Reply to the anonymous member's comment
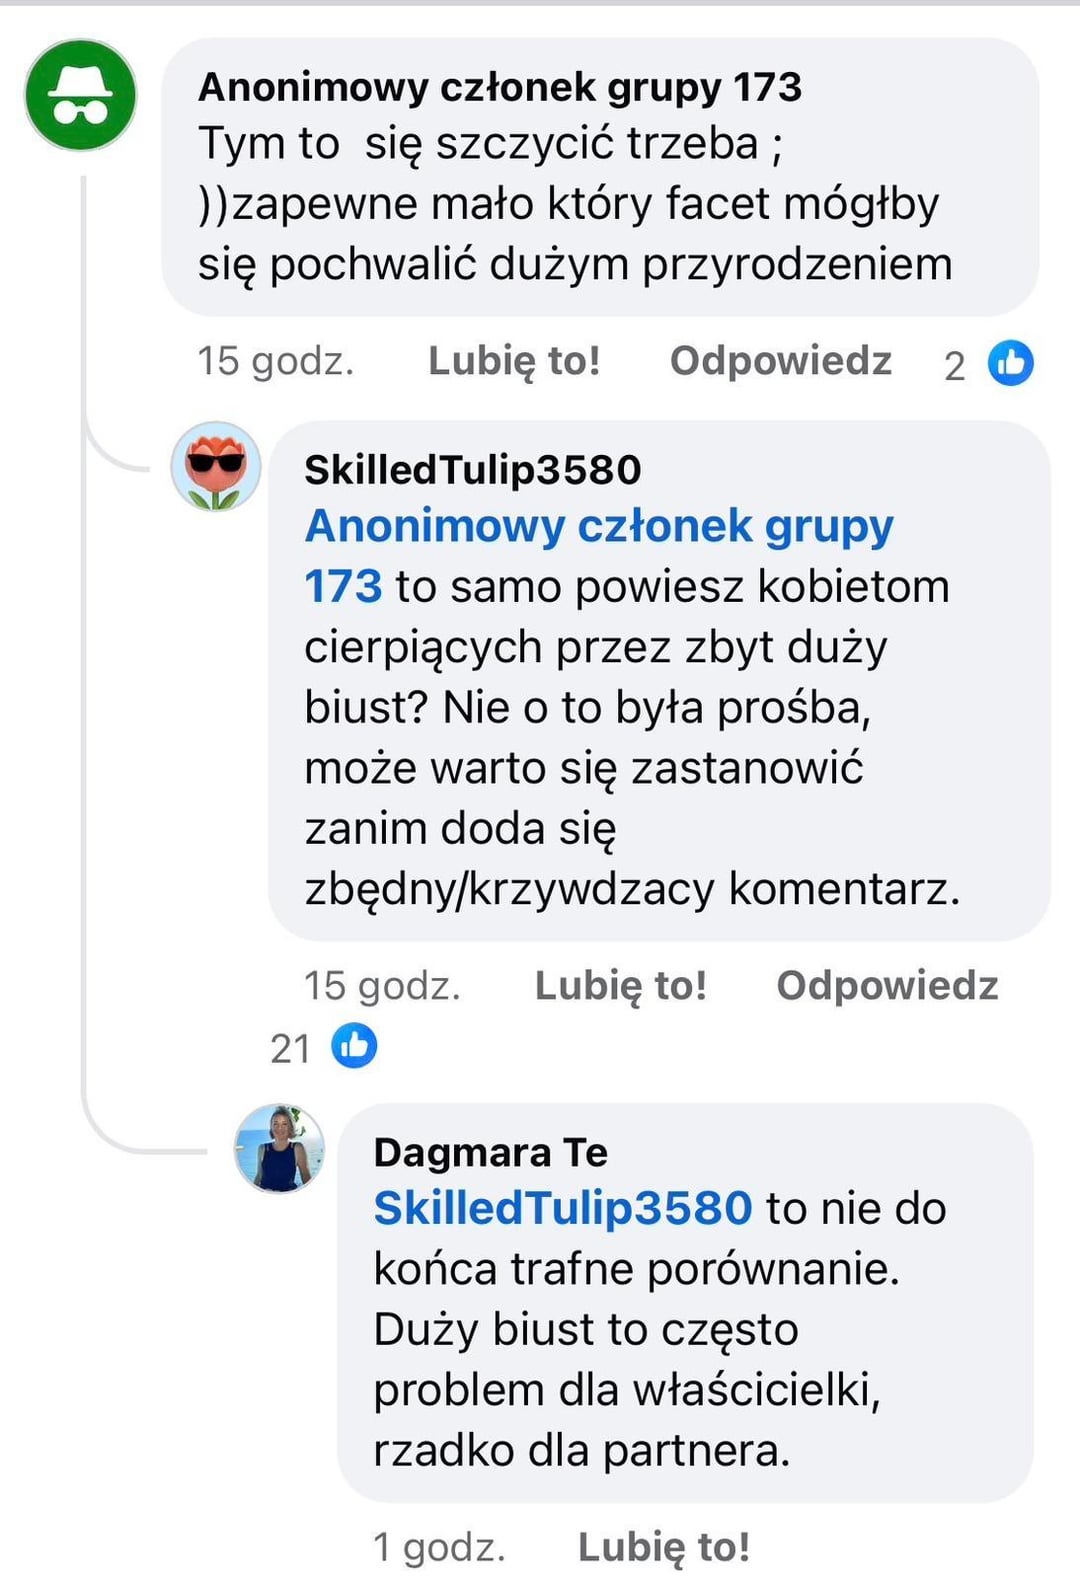Screen dimensions: 1080x1579 [x=780, y=361]
